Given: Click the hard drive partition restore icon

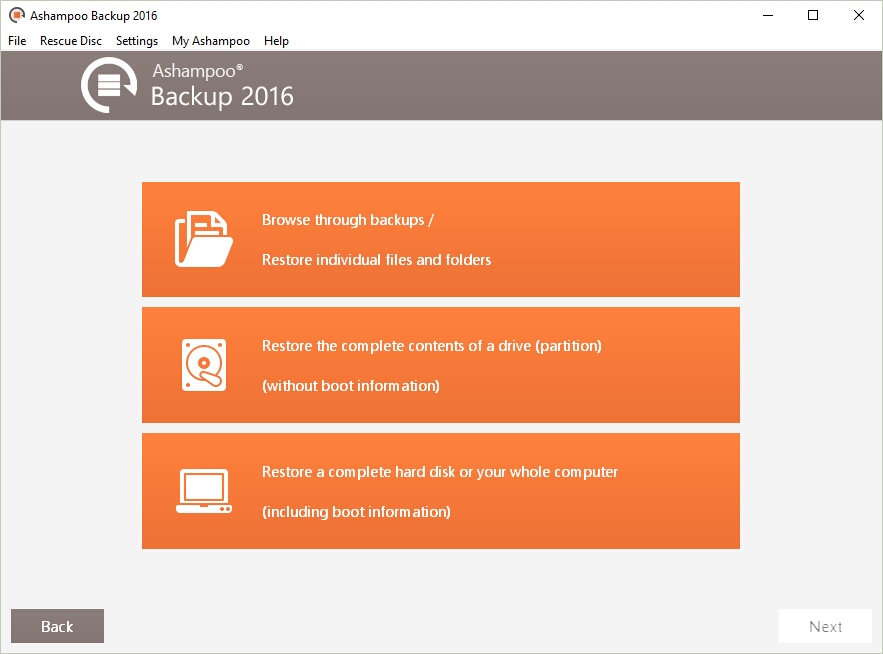Looking at the screenshot, I should click(204, 365).
